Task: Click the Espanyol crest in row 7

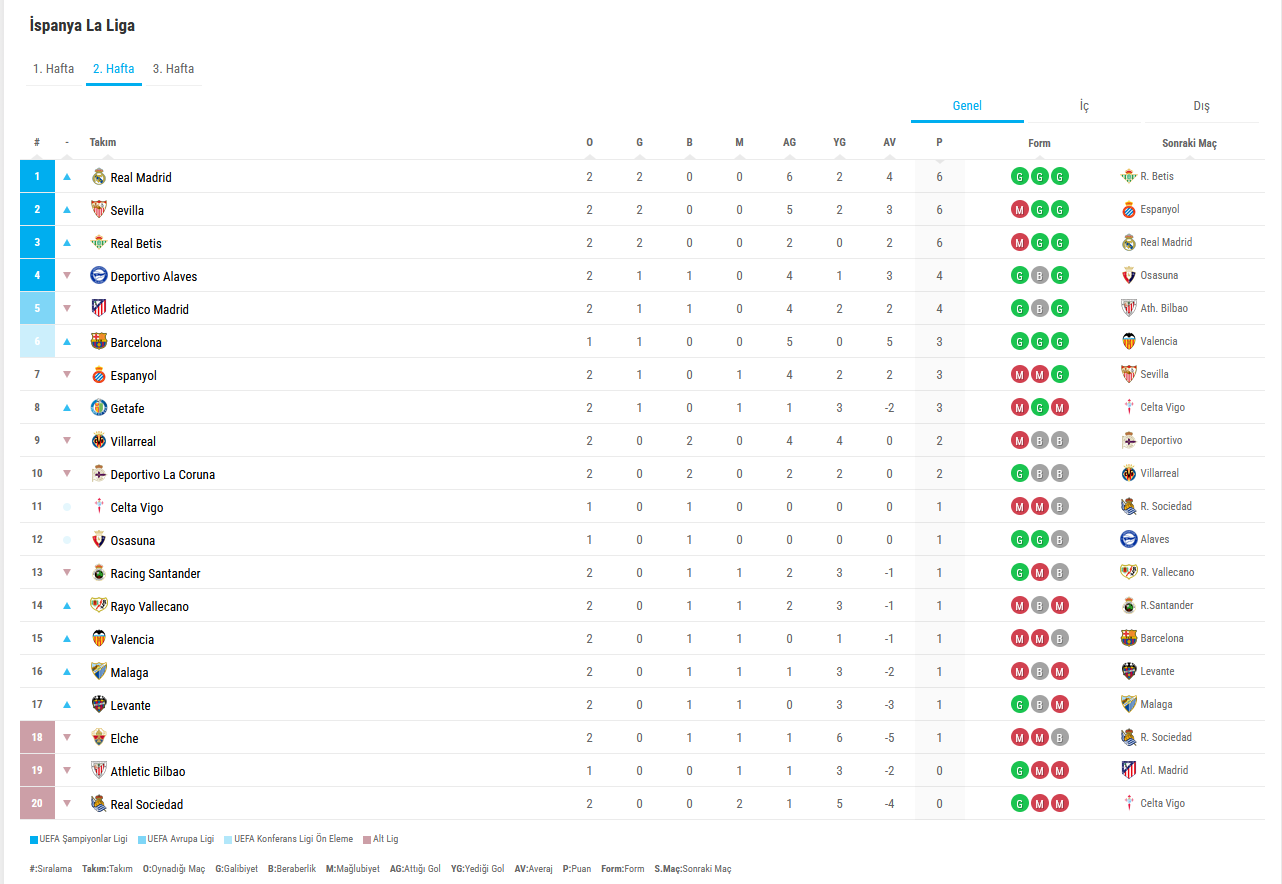Action: pos(98,375)
